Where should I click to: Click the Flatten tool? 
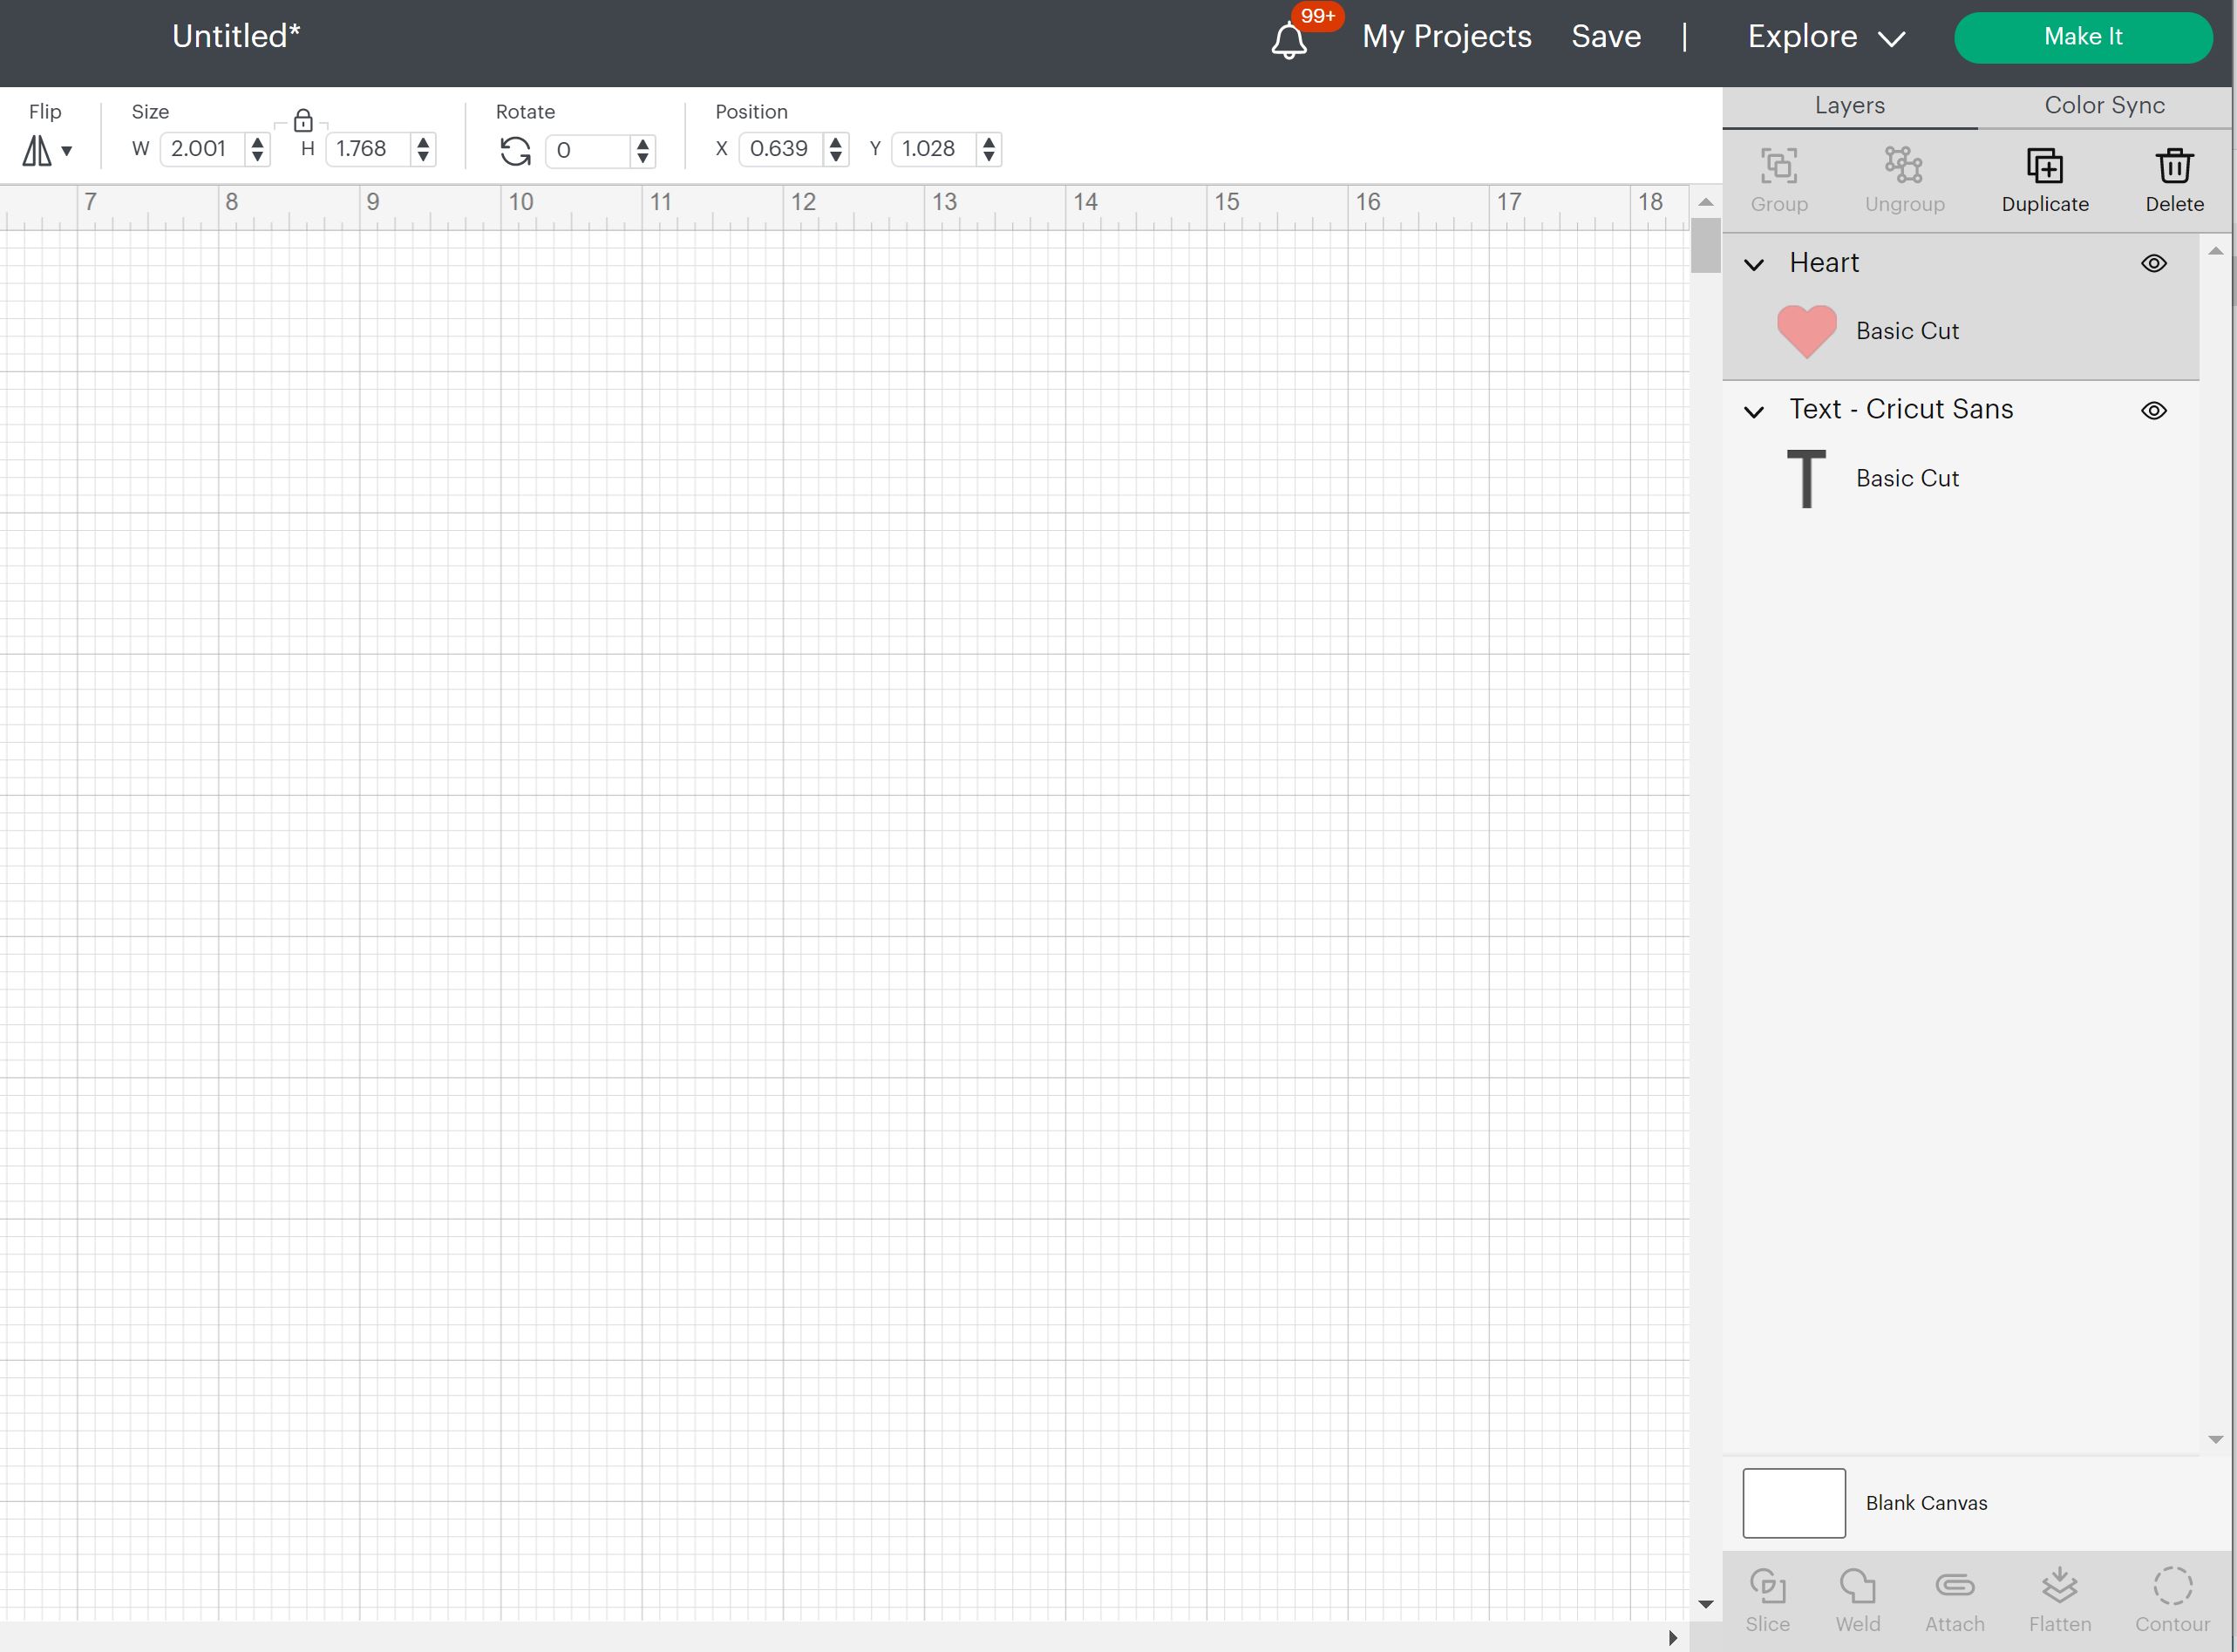(2059, 1600)
